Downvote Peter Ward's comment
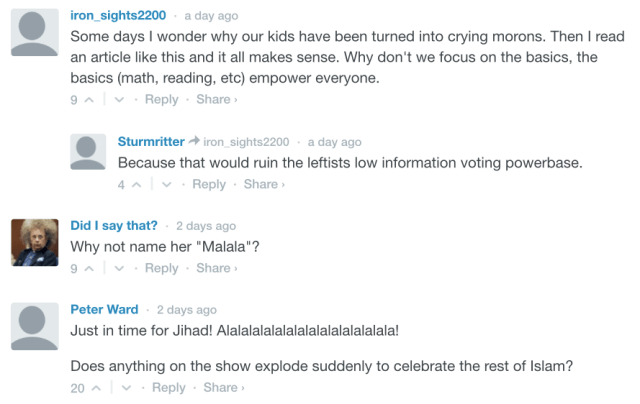The image size is (640, 404). [x=127, y=388]
